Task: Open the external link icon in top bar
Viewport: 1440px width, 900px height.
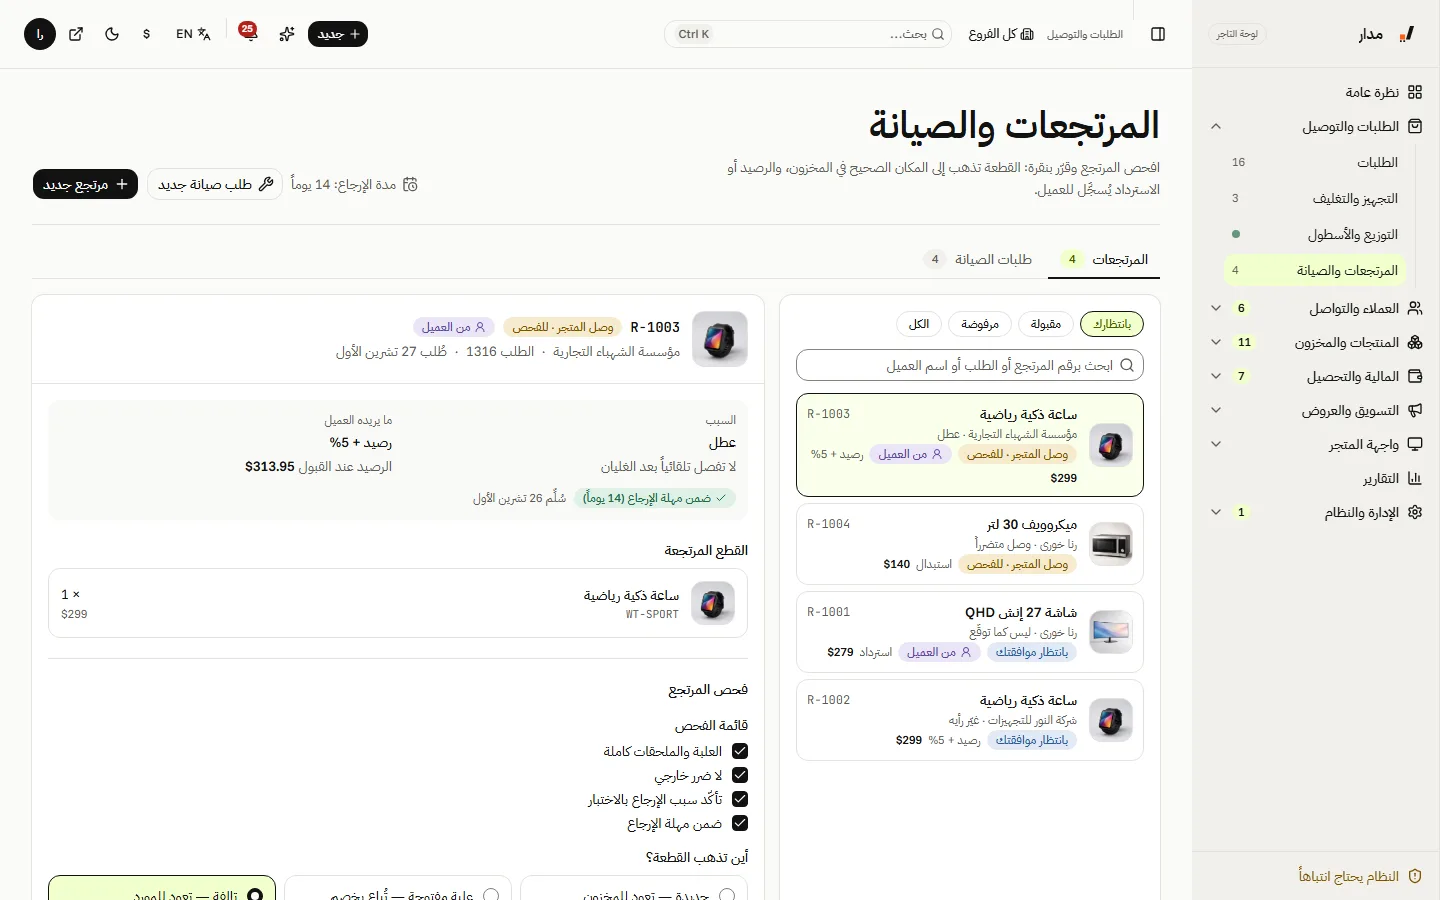Action: [76, 34]
